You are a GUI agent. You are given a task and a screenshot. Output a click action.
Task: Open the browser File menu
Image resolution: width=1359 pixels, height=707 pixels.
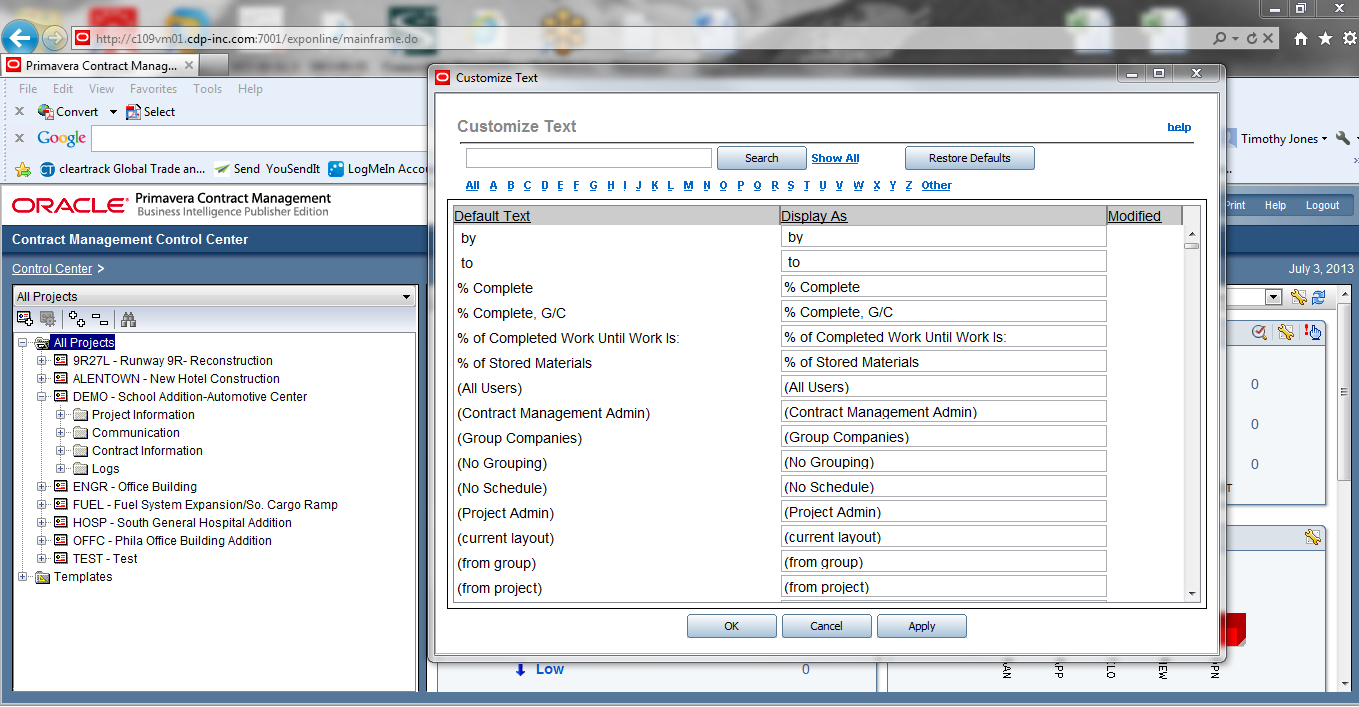(x=28, y=89)
